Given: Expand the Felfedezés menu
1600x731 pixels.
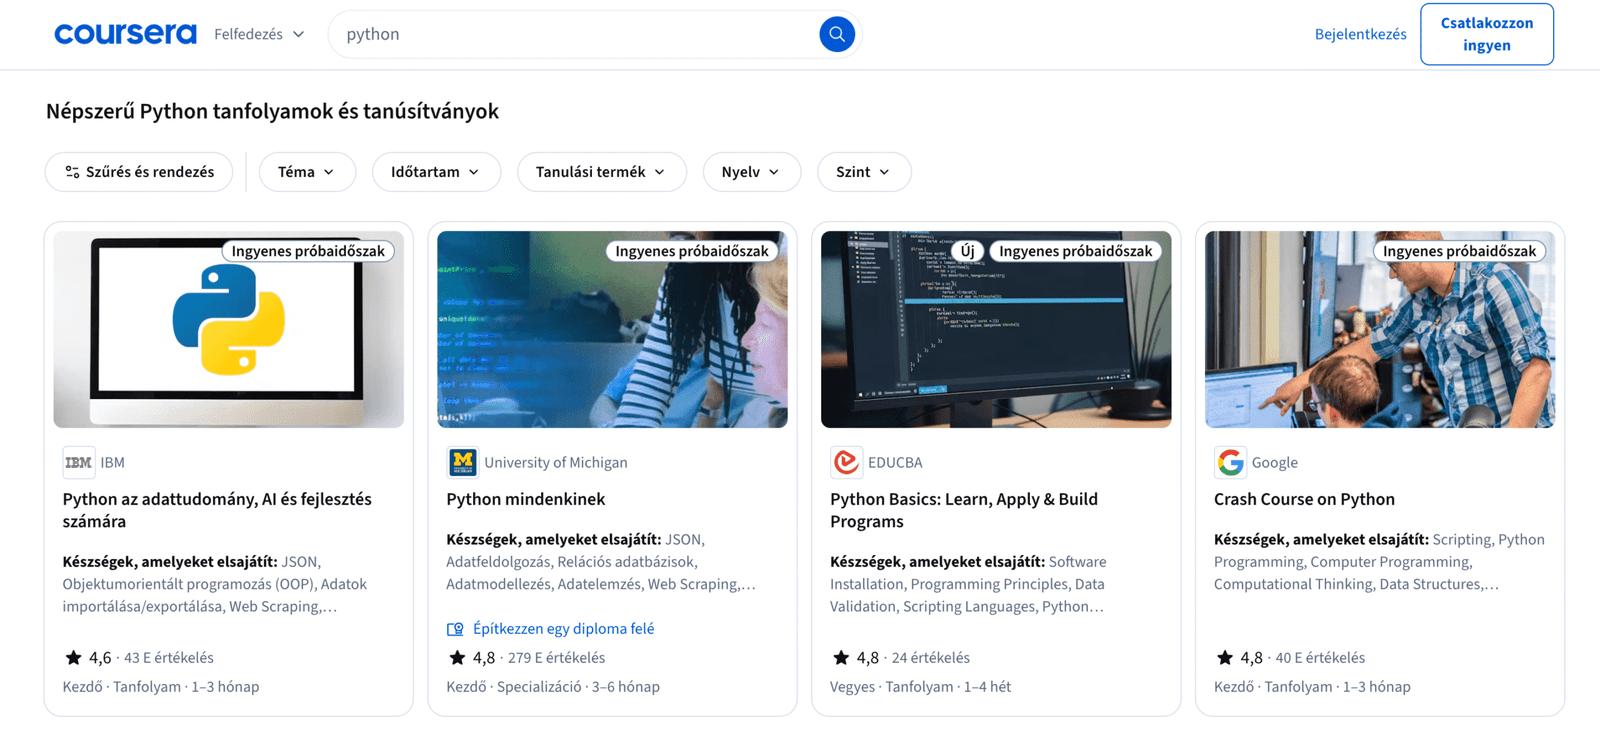Looking at the screenshot, I should point(259,34).
